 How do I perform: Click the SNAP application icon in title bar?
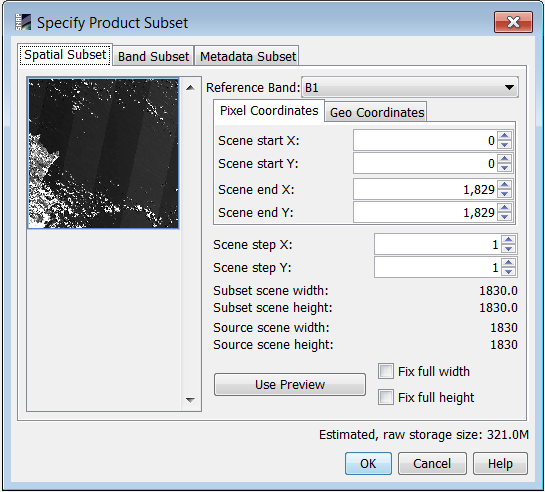[23, 22]
